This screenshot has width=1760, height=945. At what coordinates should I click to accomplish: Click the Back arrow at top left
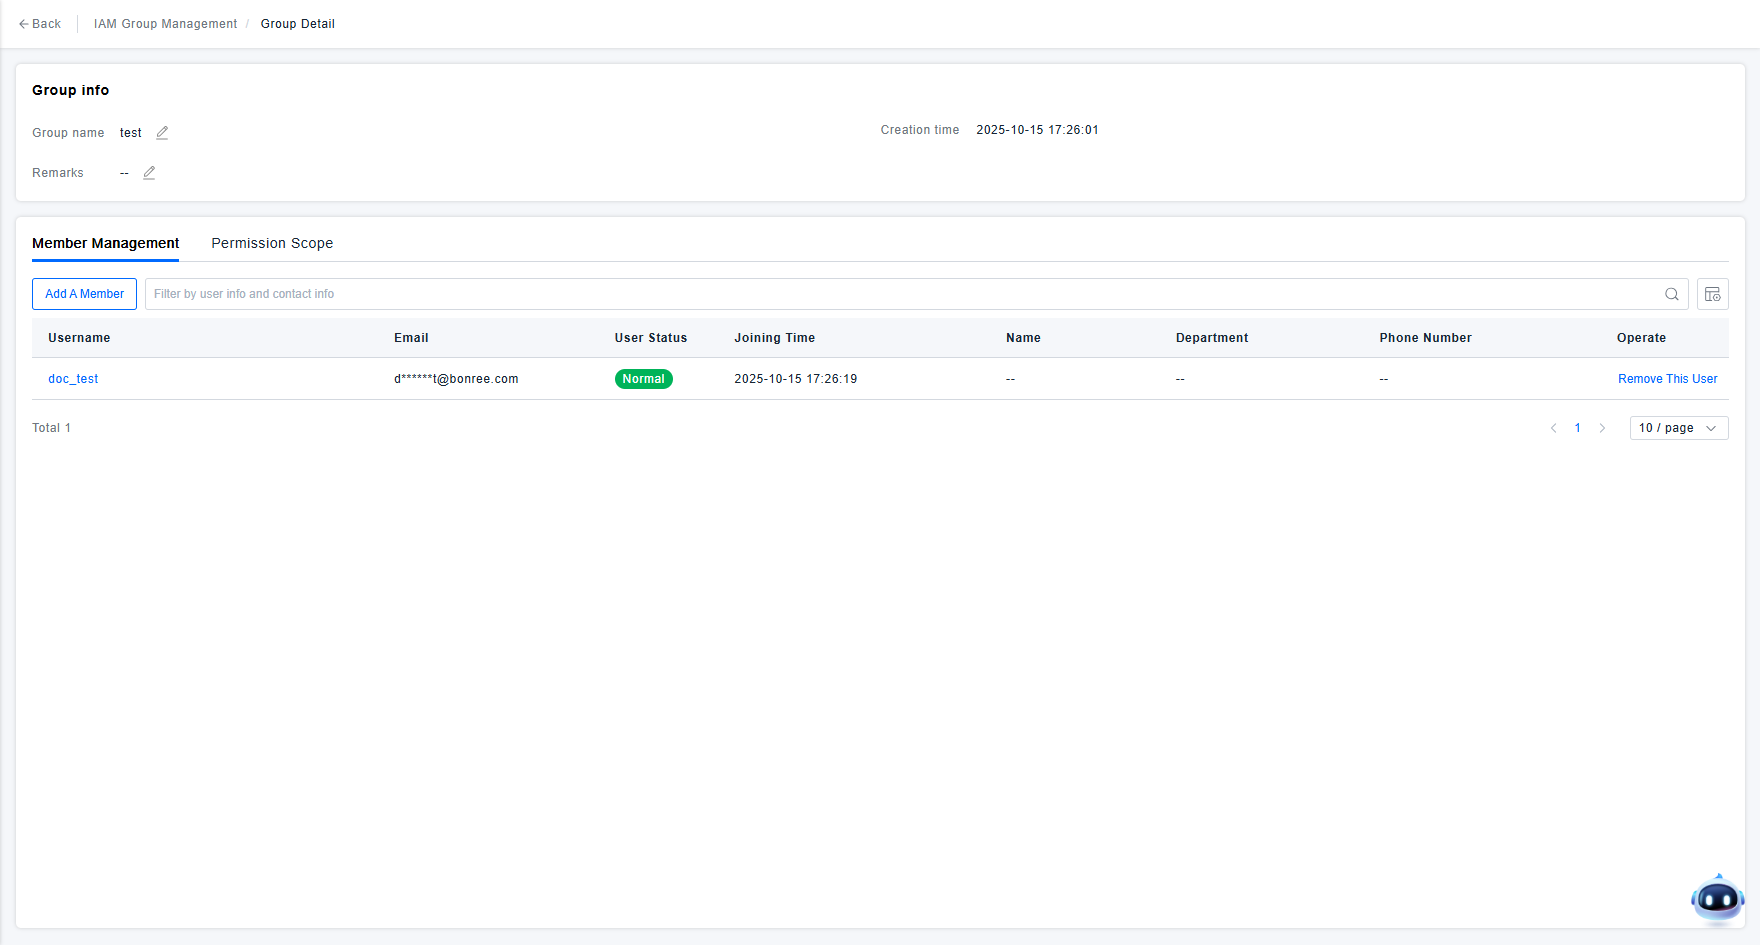coord(40,24)
